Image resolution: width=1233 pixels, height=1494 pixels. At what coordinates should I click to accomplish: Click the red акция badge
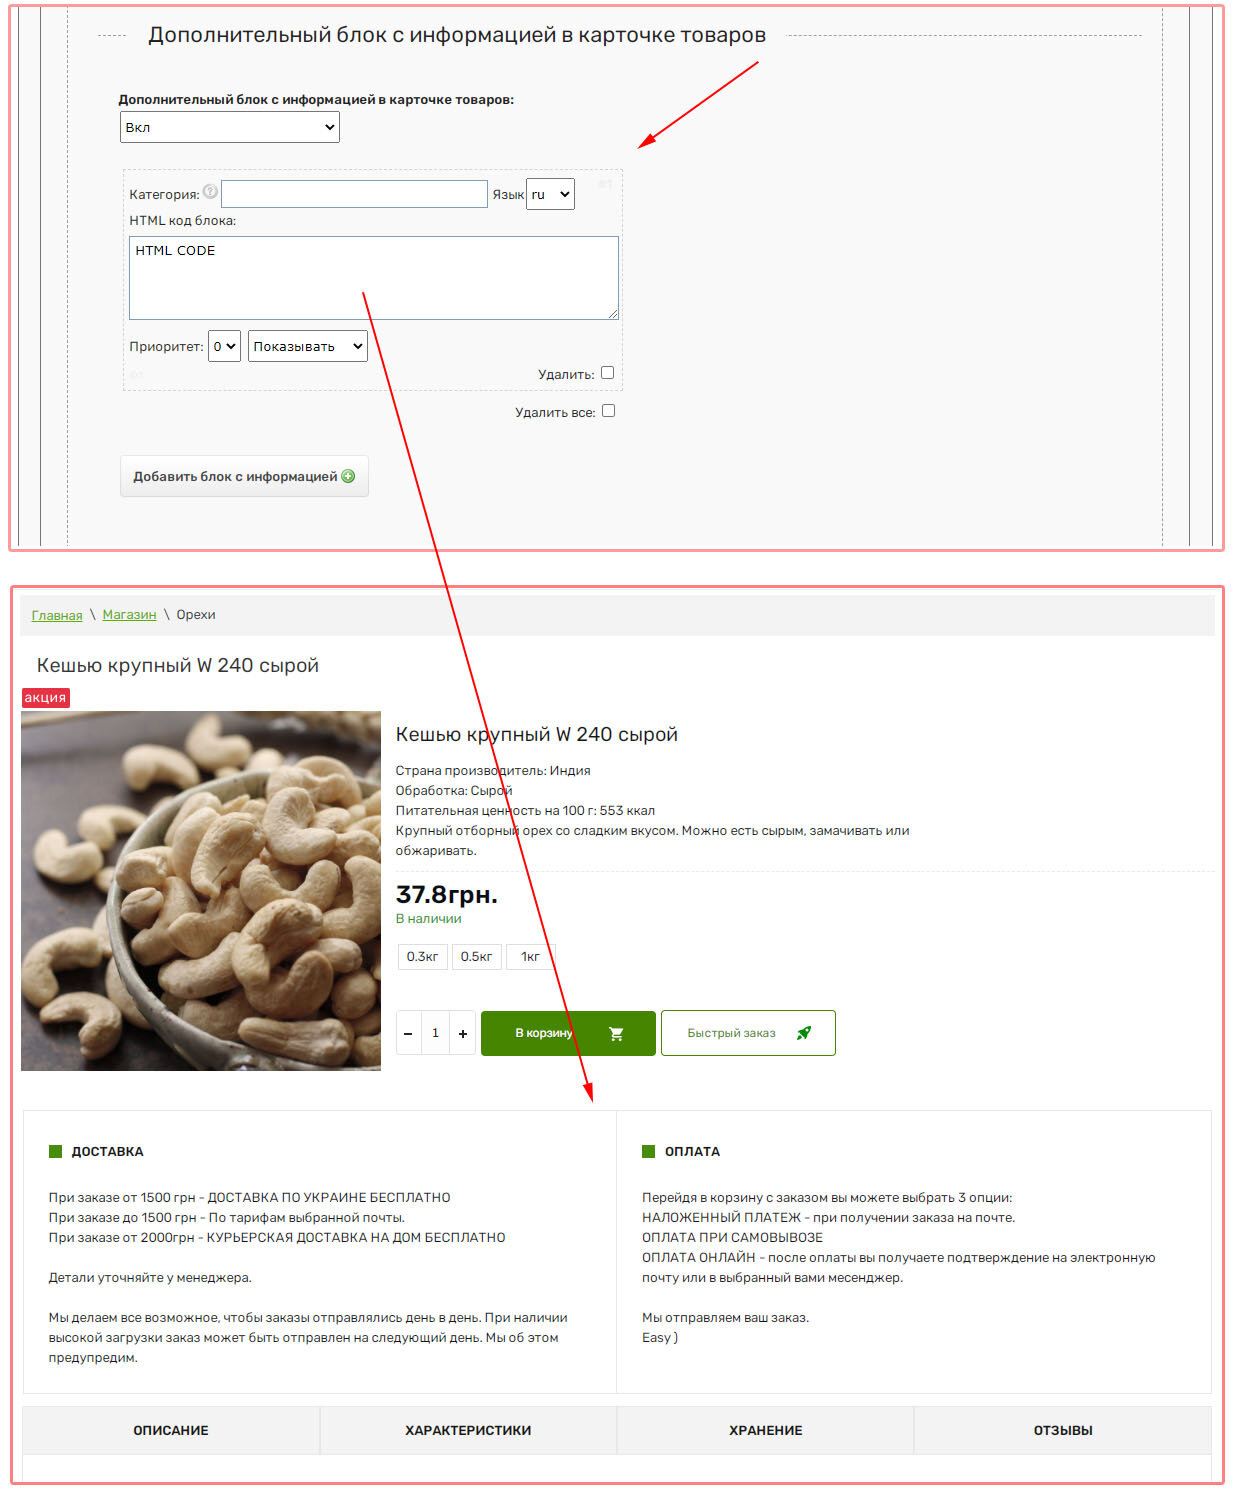[46, 697]
